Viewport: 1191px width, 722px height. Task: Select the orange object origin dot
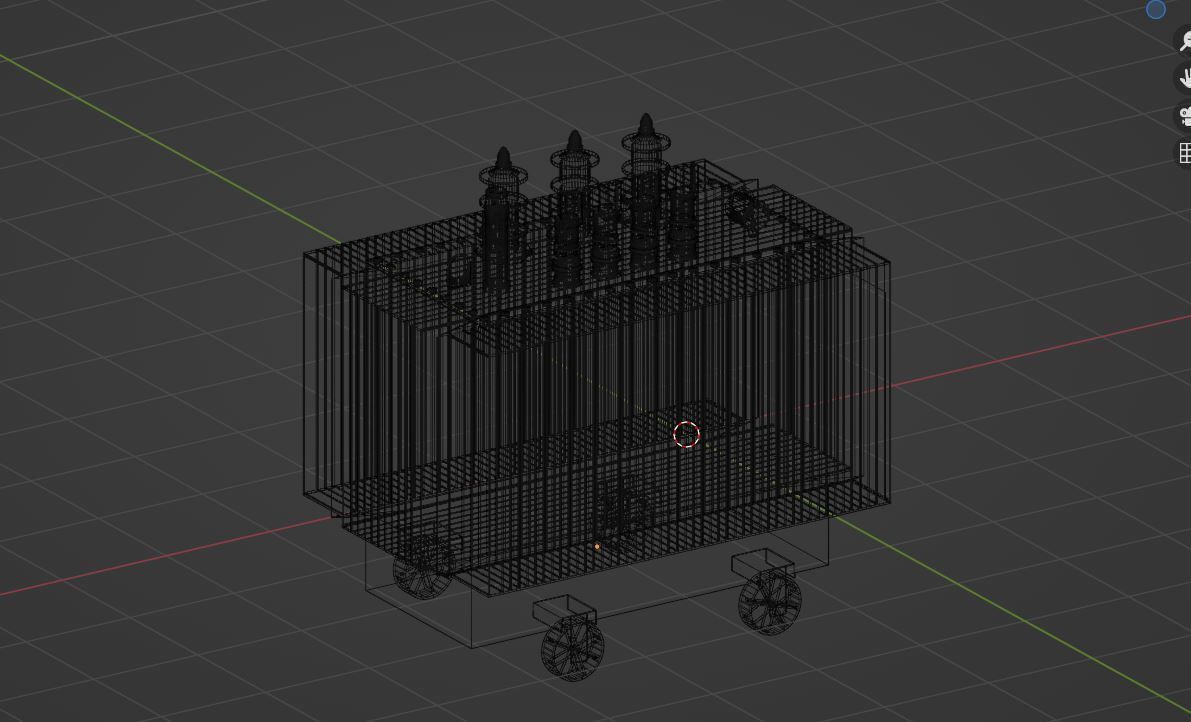click(597, 547)
